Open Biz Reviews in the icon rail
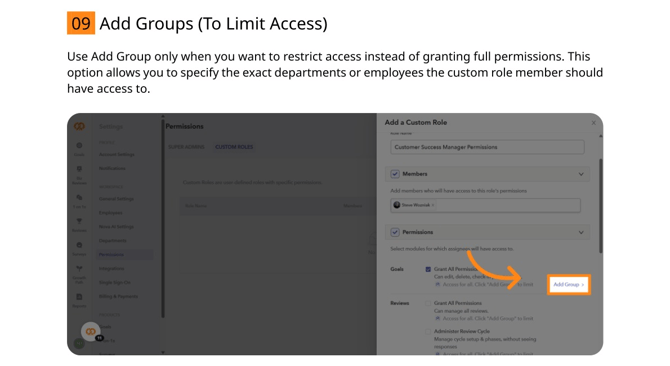Image resolution: width=670 pixels, height=366 pixels. [79, 175]
